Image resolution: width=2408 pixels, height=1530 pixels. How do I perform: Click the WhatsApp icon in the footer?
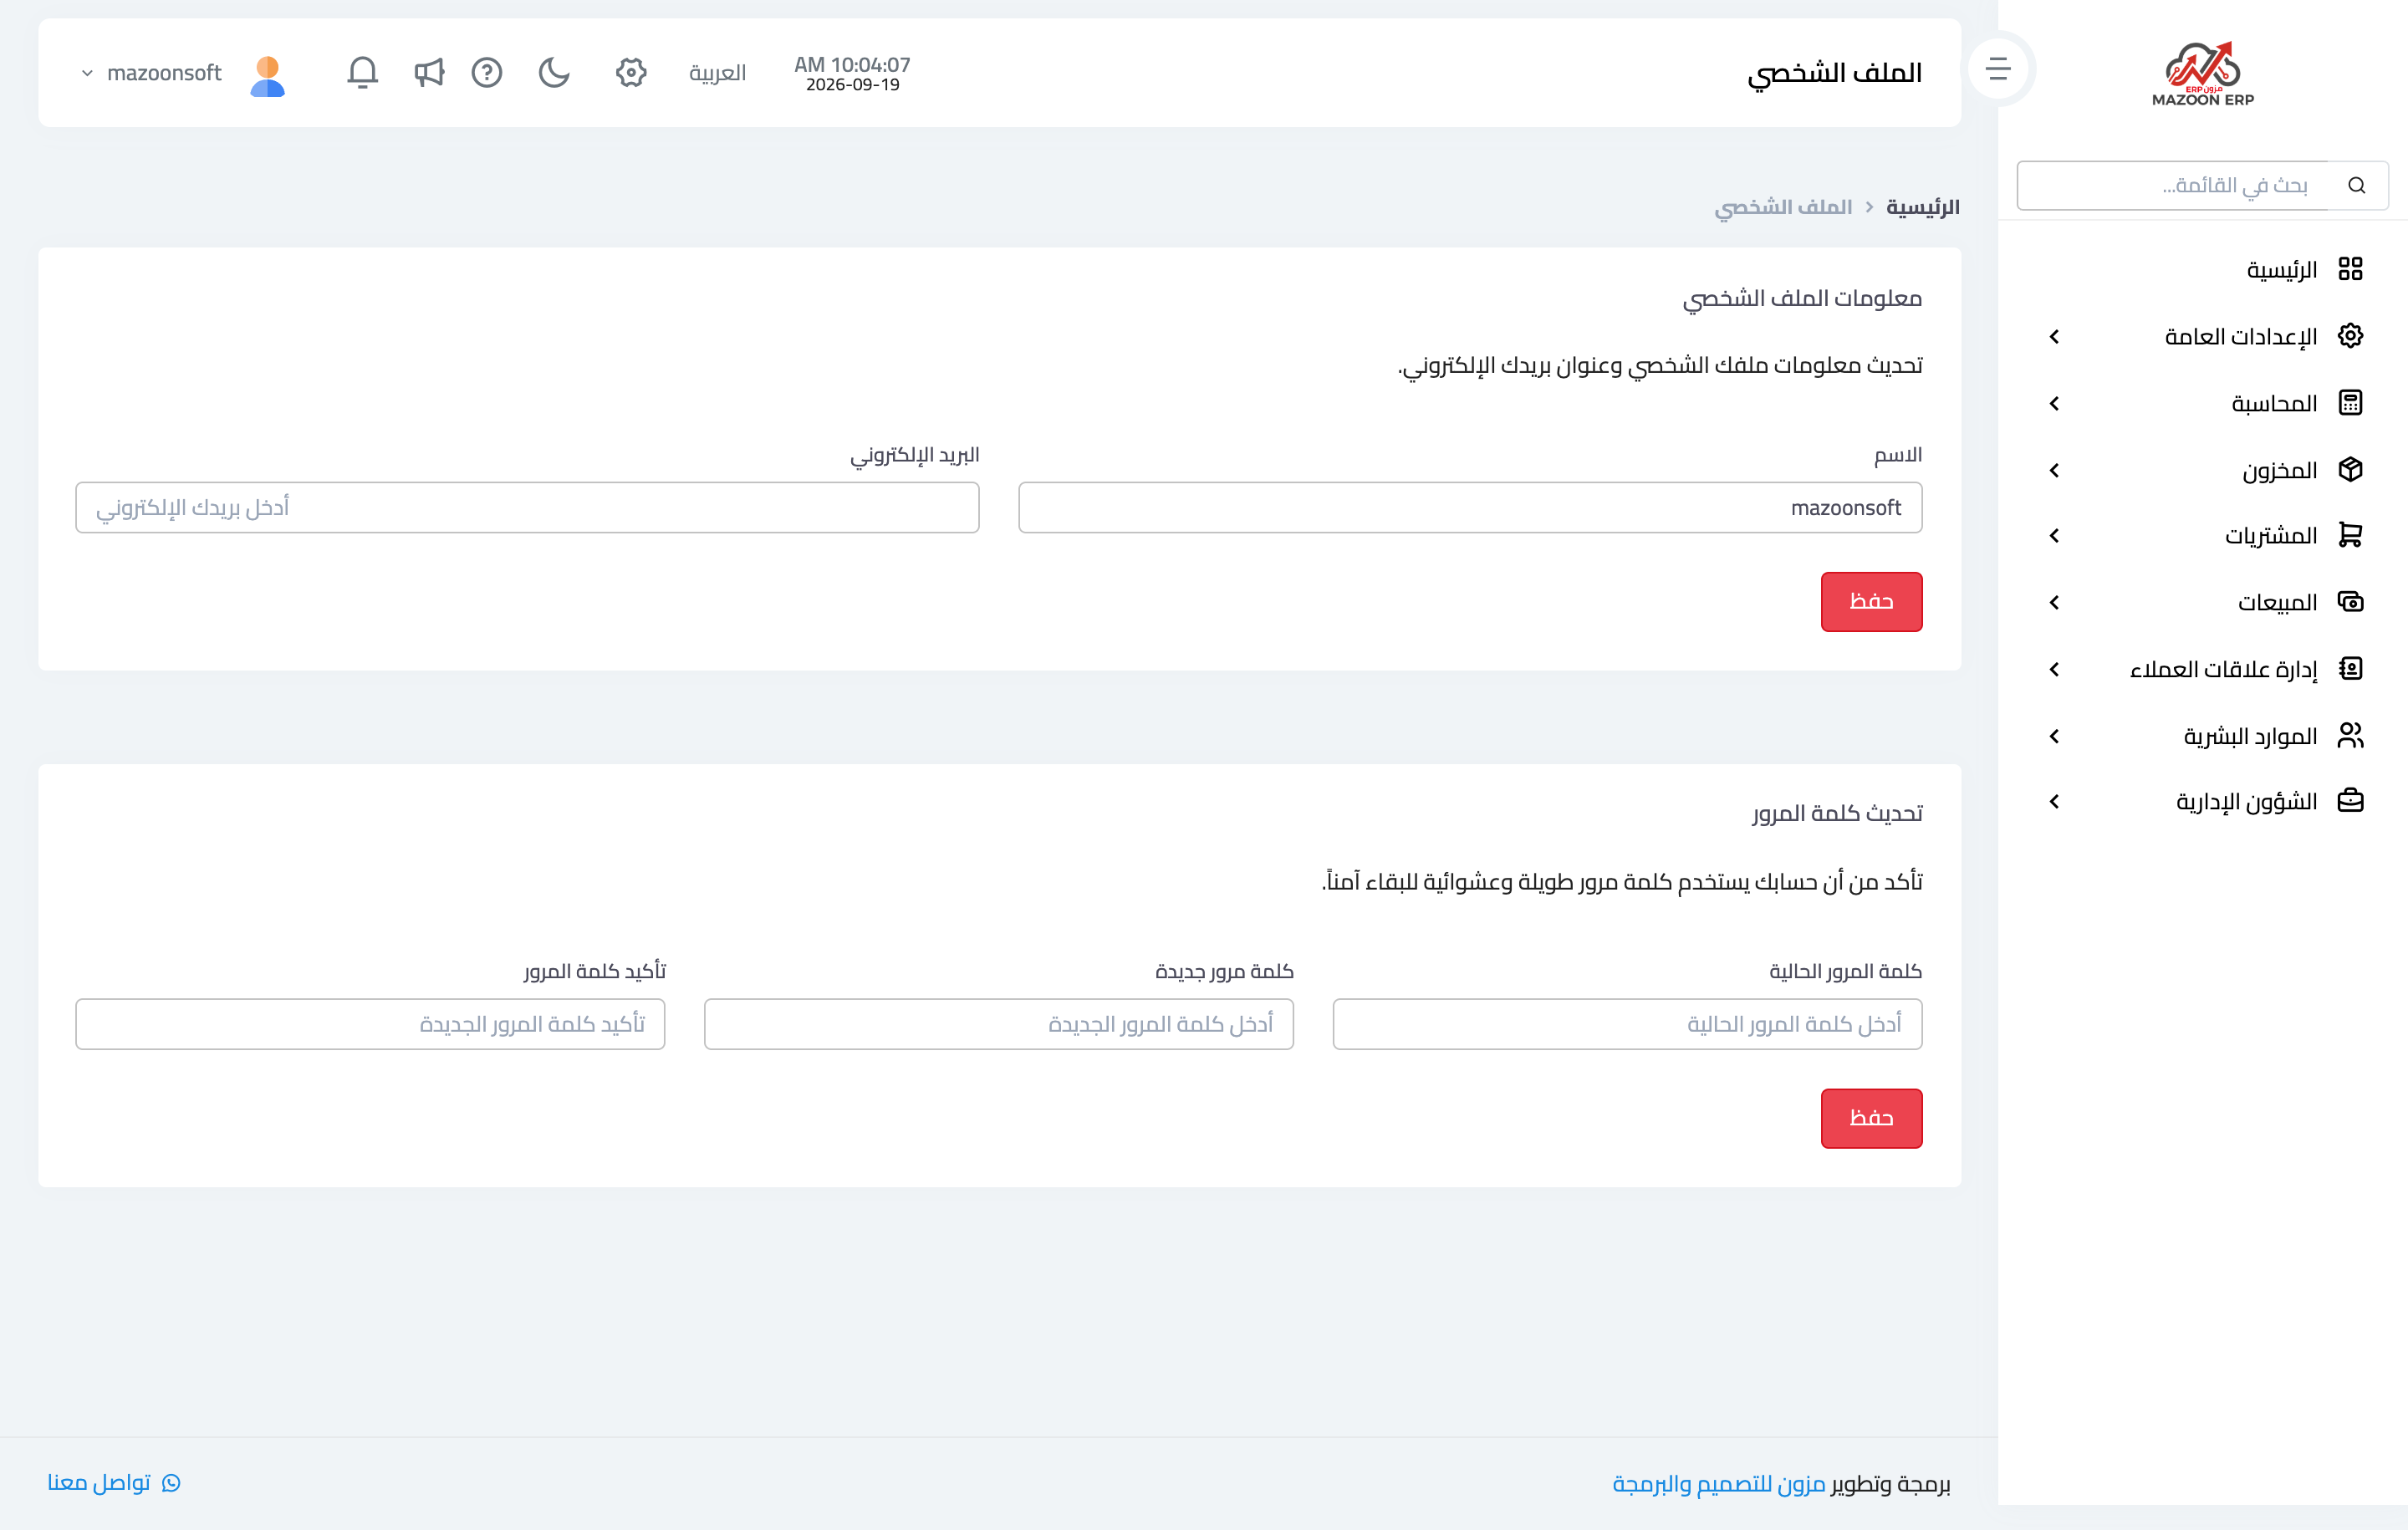pyautogui.click(x=171, y=1483)
